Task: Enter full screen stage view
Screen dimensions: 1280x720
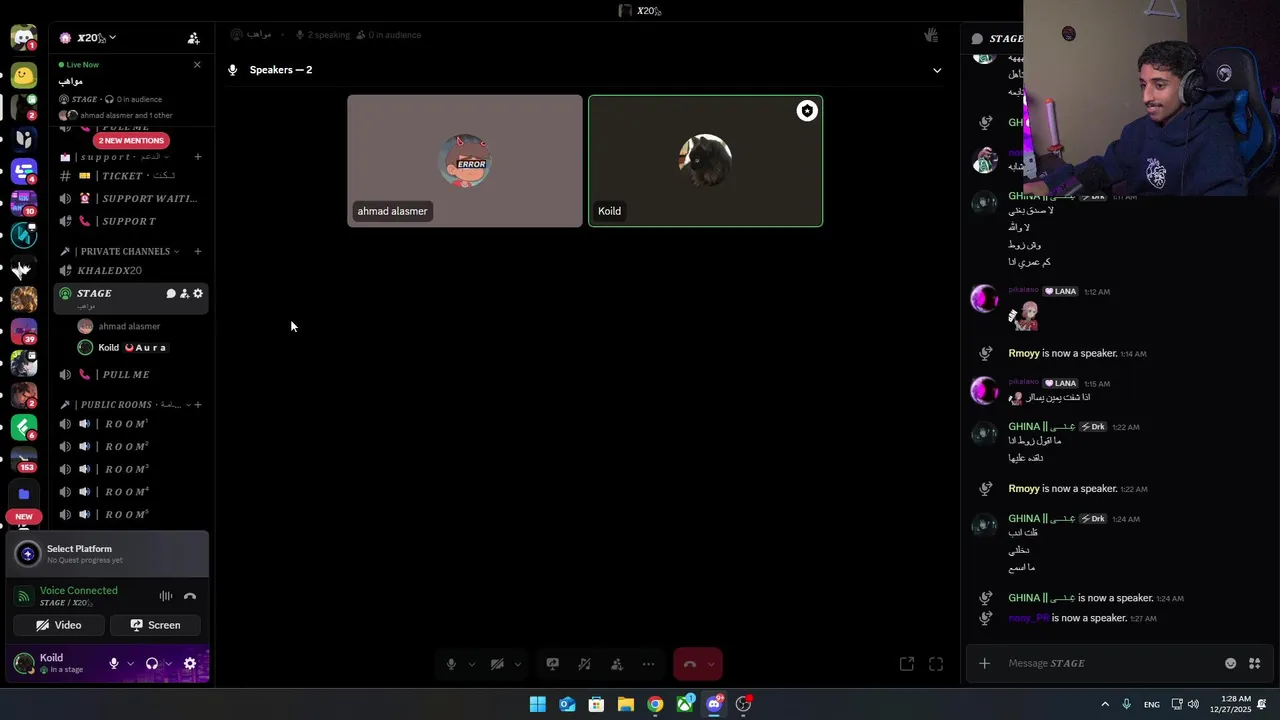Action: click(936, 664)
